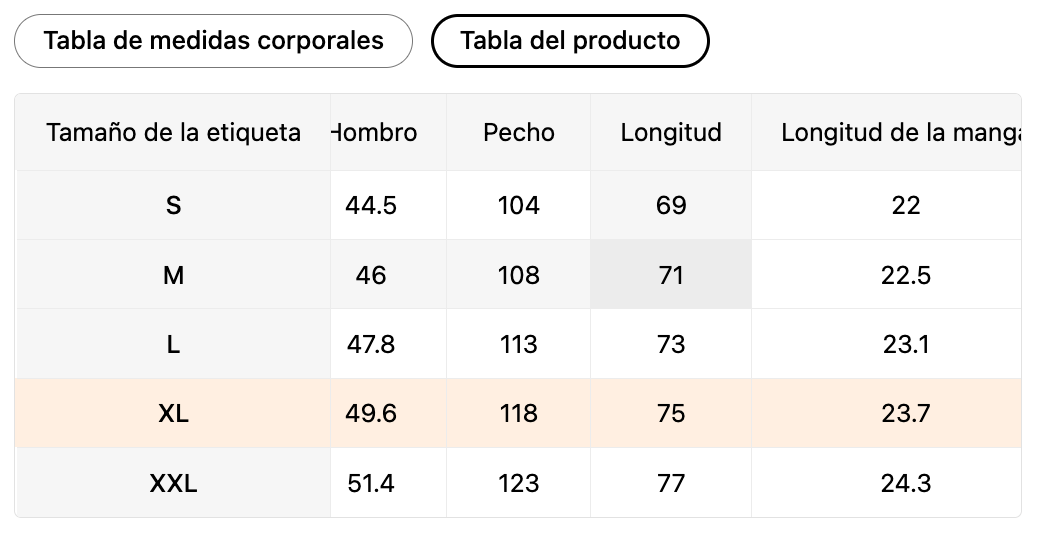Click the Longitud de la manga header

[x=898, y=132]
